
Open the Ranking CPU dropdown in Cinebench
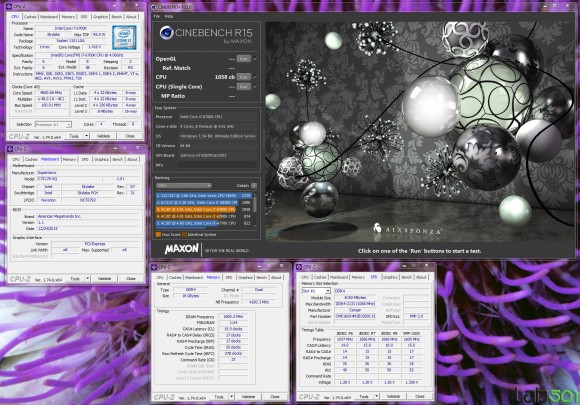point(183,185)
